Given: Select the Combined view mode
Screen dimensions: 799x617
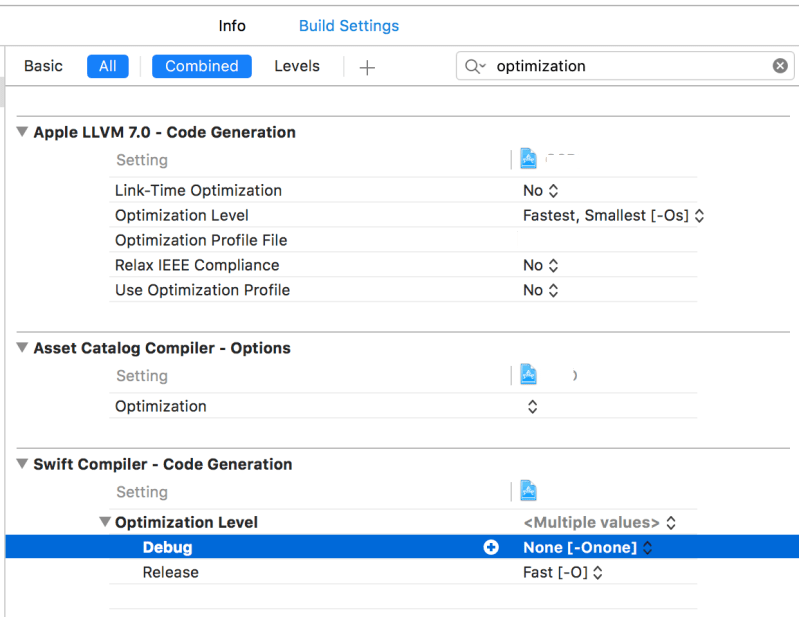Looking at the screenshot, I should (201, 66).
